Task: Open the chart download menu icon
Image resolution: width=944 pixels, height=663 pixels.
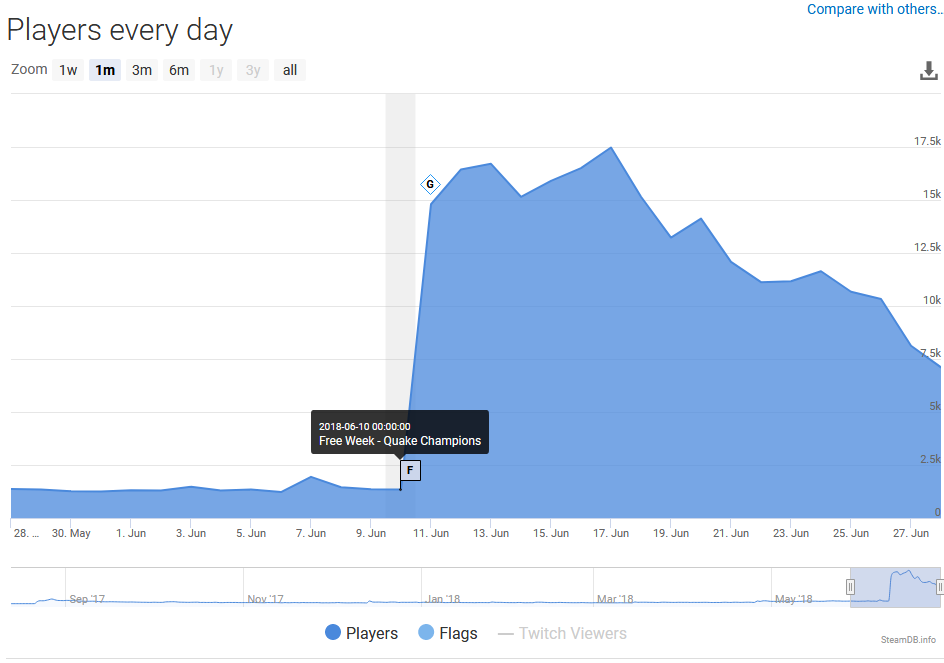Action: click(929, 71)
